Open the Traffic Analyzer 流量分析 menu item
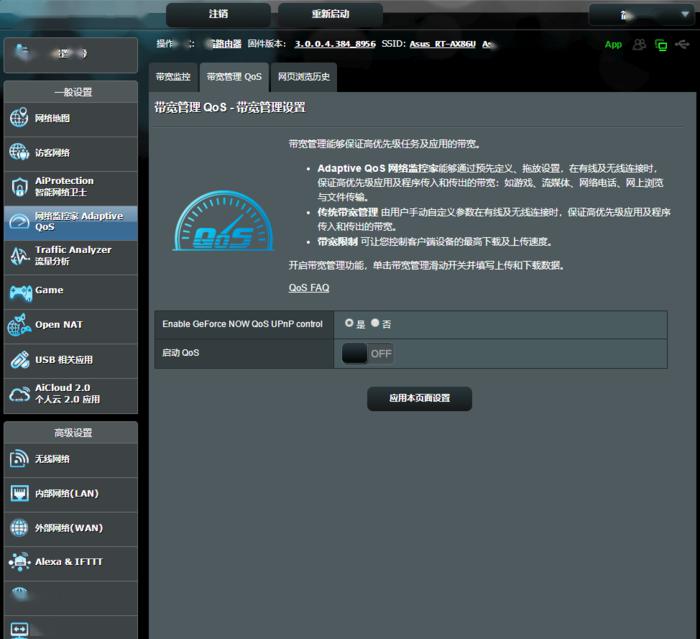This screenshot has width=700, height=639. coord(71,256)
